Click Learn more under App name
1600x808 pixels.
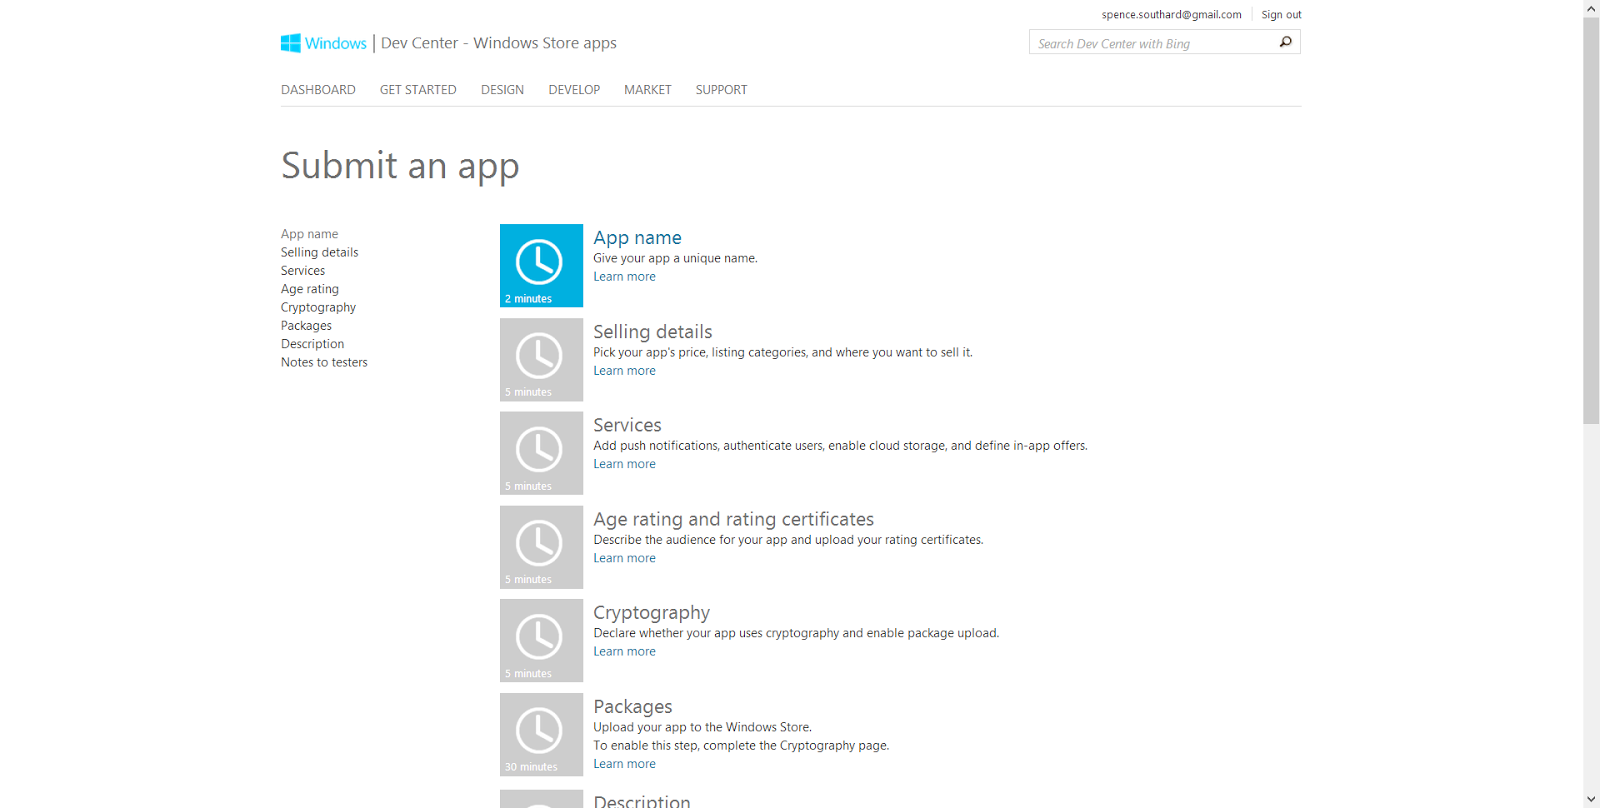(625, 277)
